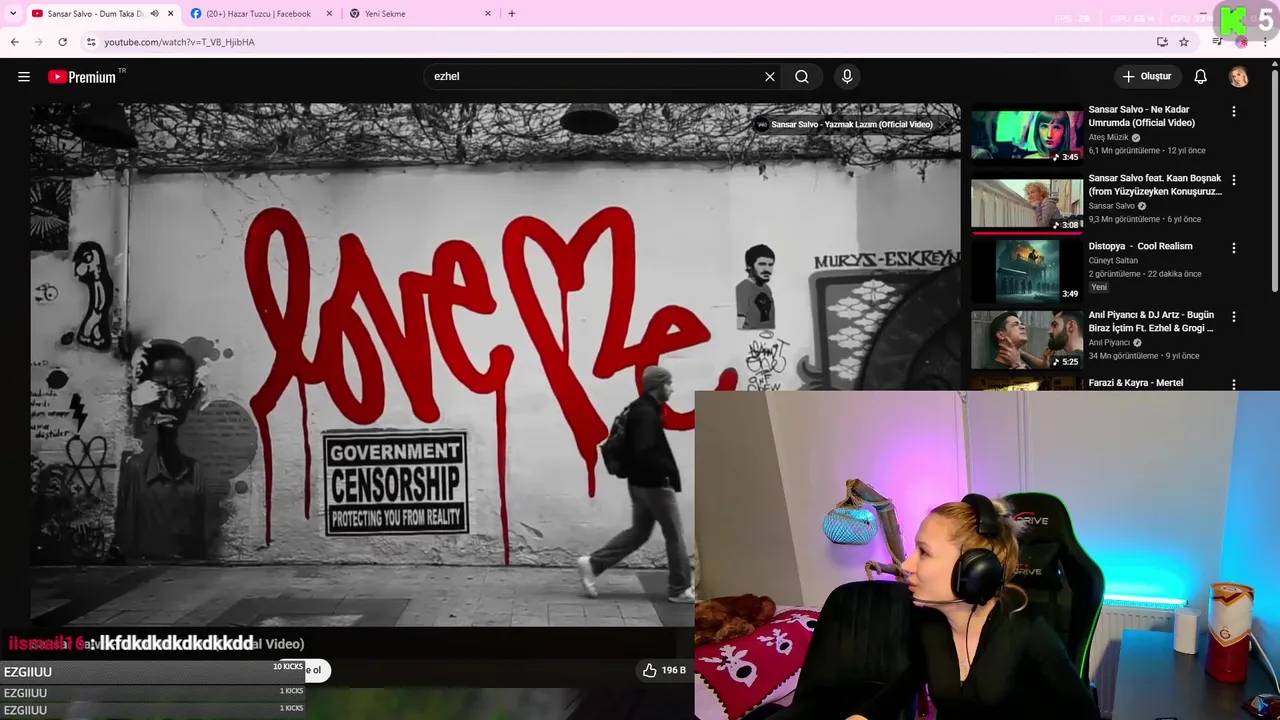Image resolution: width=1280 pixels, height=720 pixels.
Task: Open title 'Farazi & Kayra - Mertel'
Action: click(x=1136, y=383)
